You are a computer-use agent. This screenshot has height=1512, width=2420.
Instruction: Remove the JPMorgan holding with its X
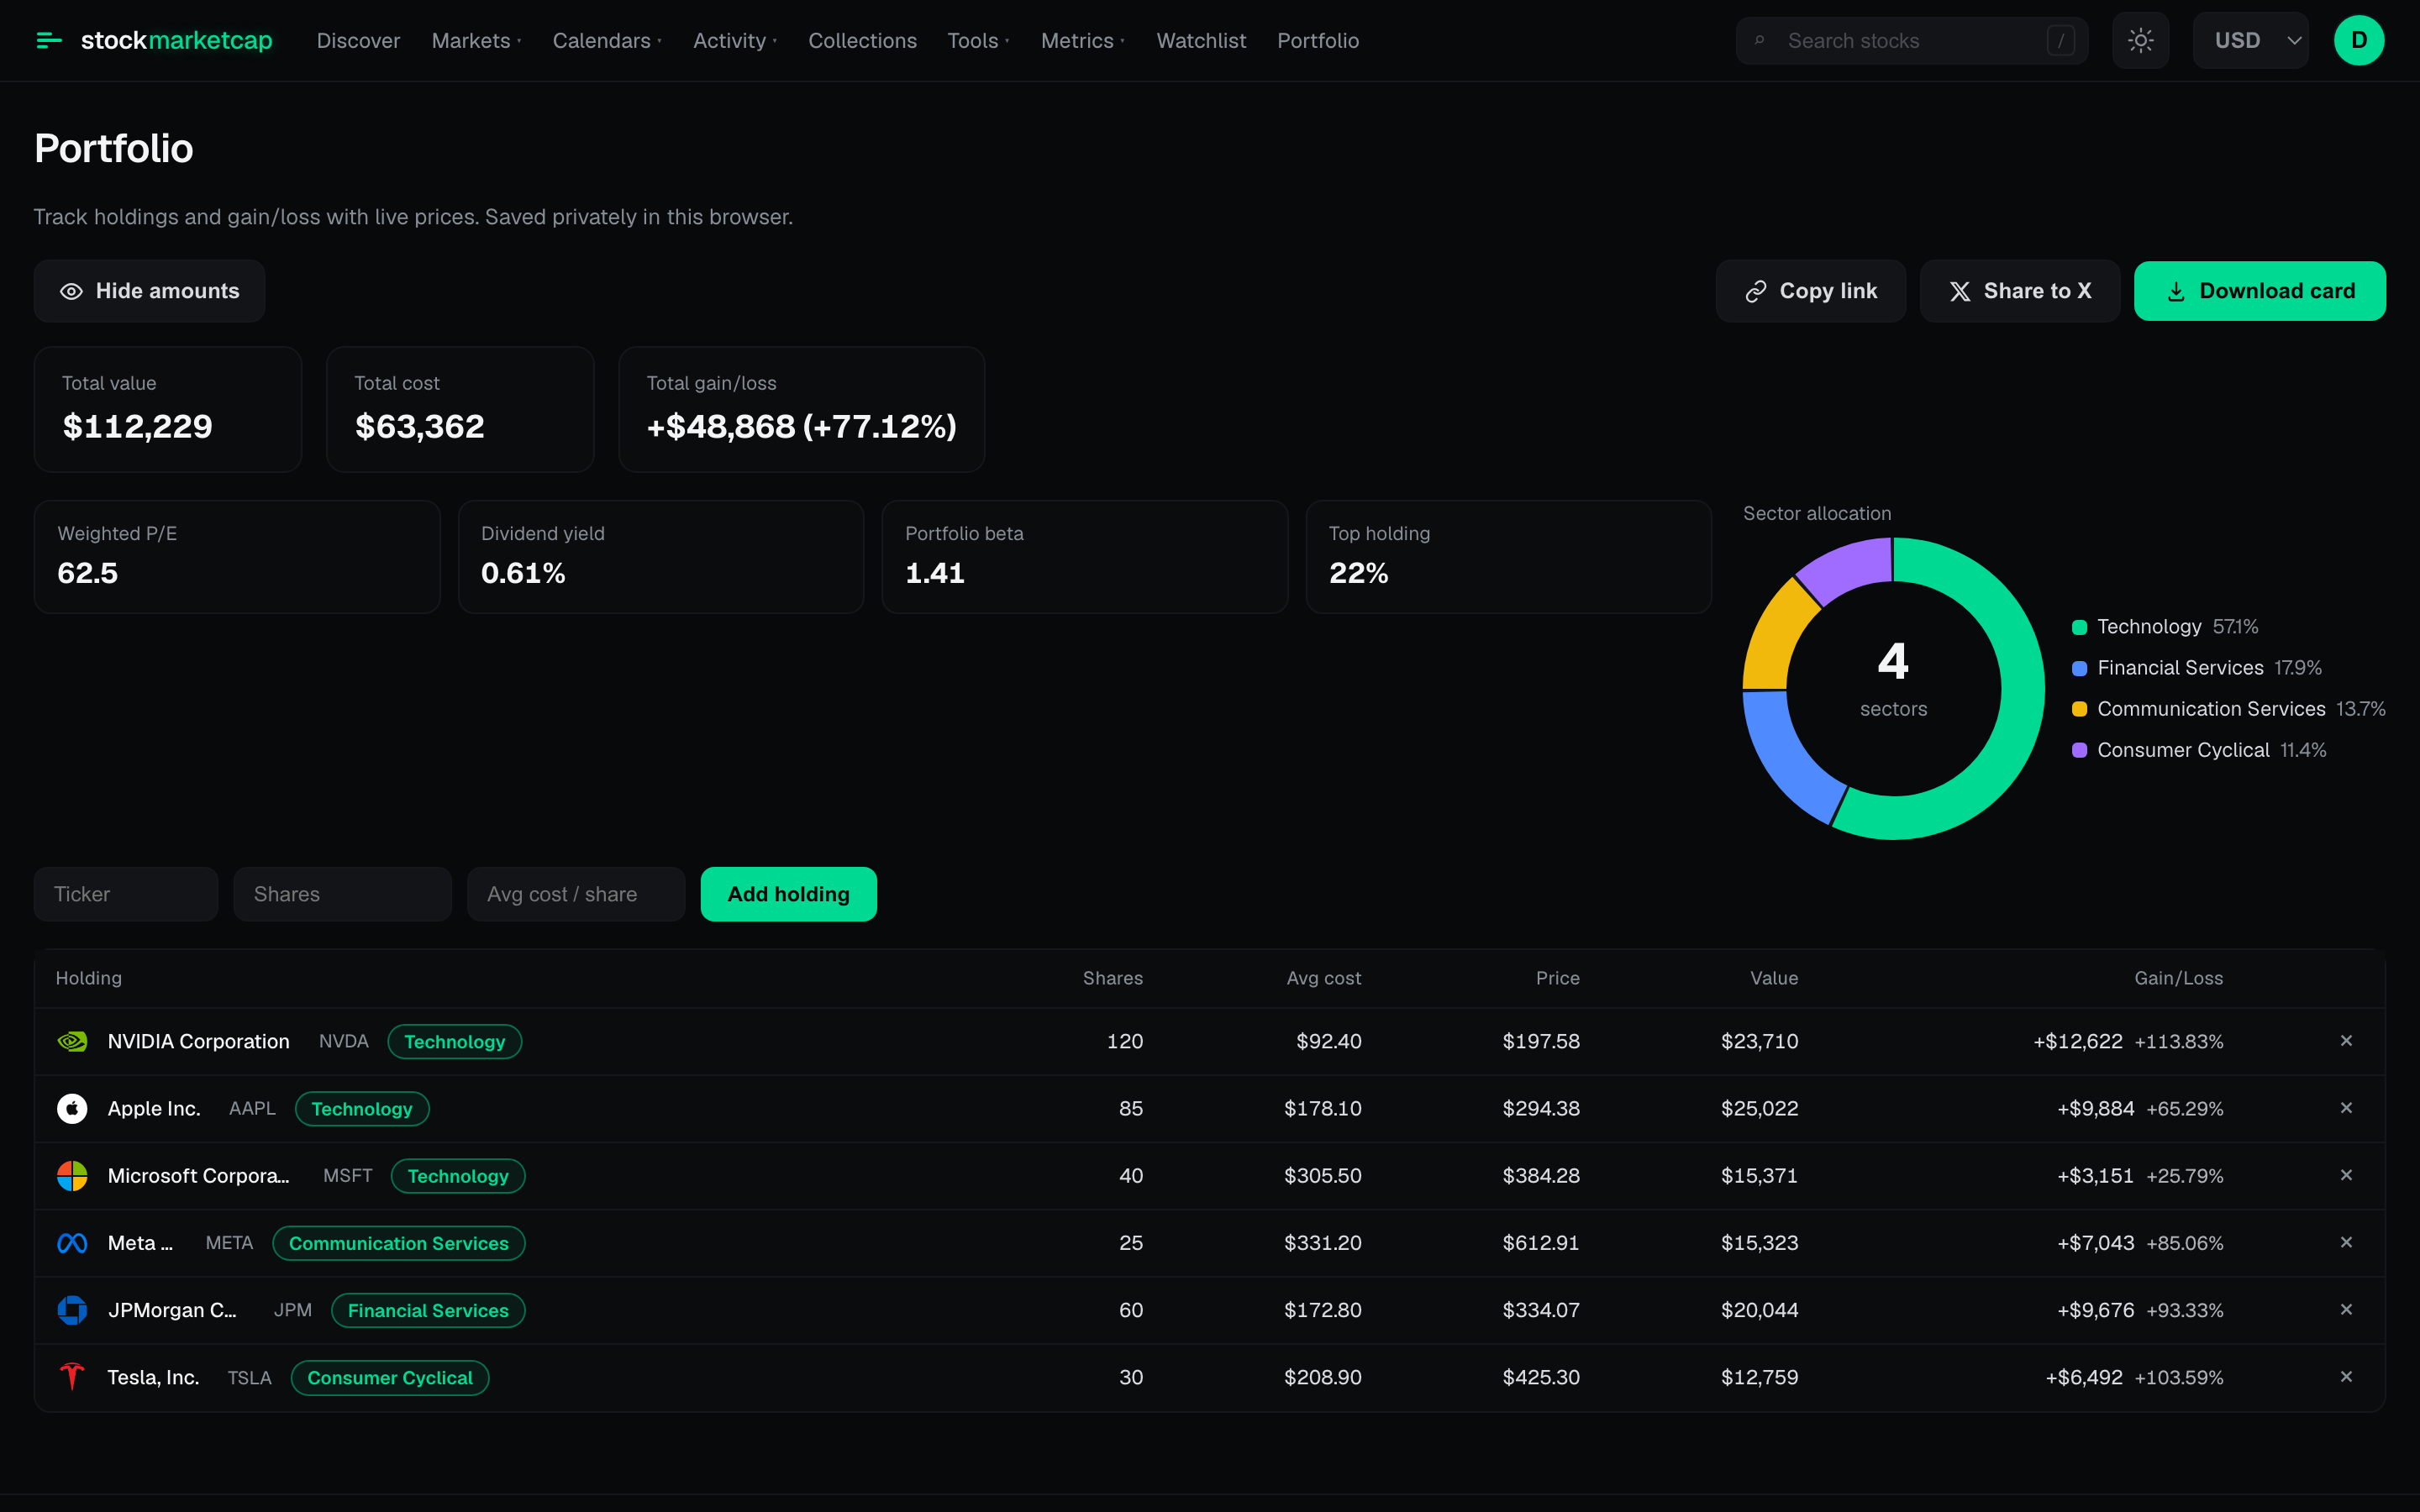pos(2346,1309)
